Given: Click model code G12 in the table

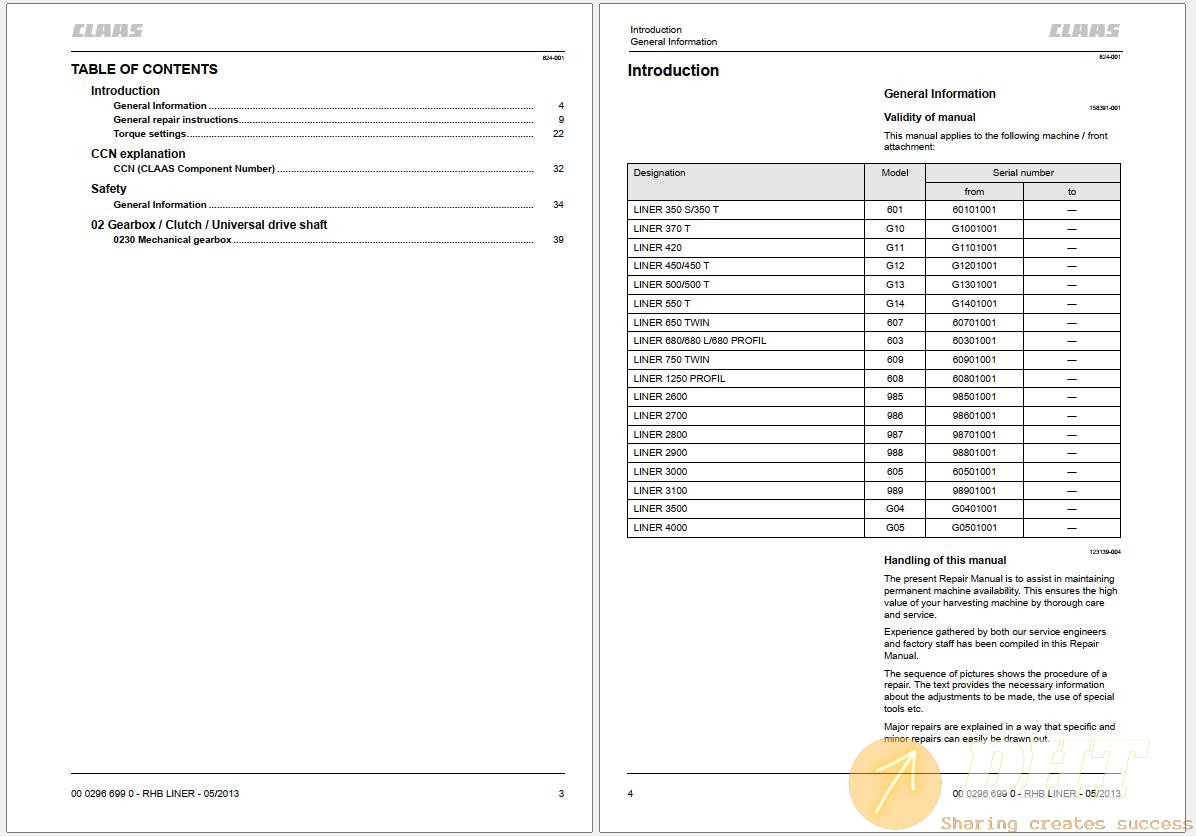Looking at the screenshot, I should point(895,265).
